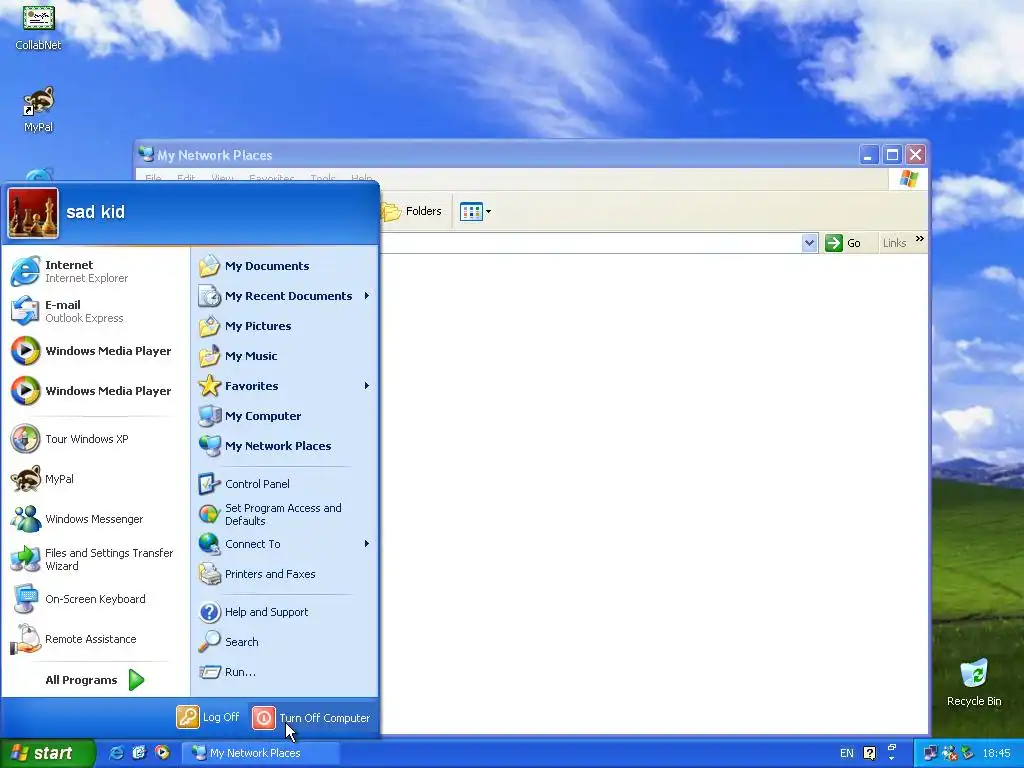Launch Outlook Express E-mail entry
The image size is (1024, 768).
click(x=95, y=311)
